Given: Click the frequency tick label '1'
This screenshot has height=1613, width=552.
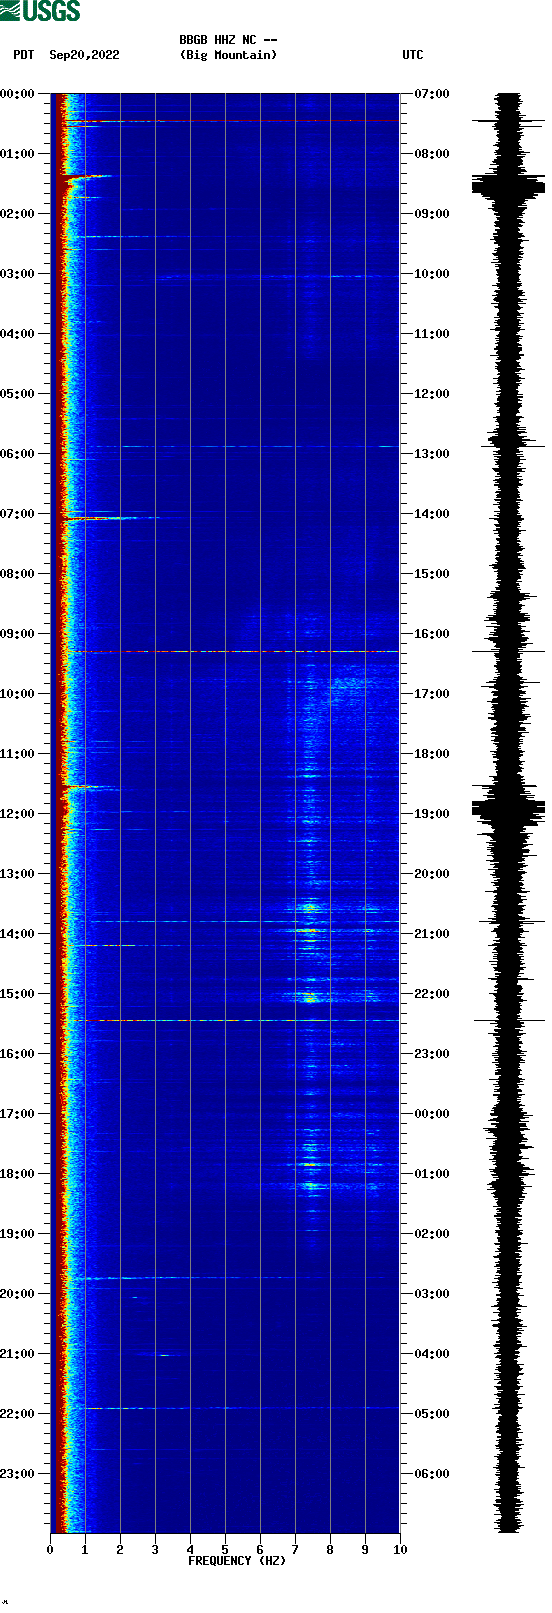Looking at the screenshot, I should point(85,1550).
